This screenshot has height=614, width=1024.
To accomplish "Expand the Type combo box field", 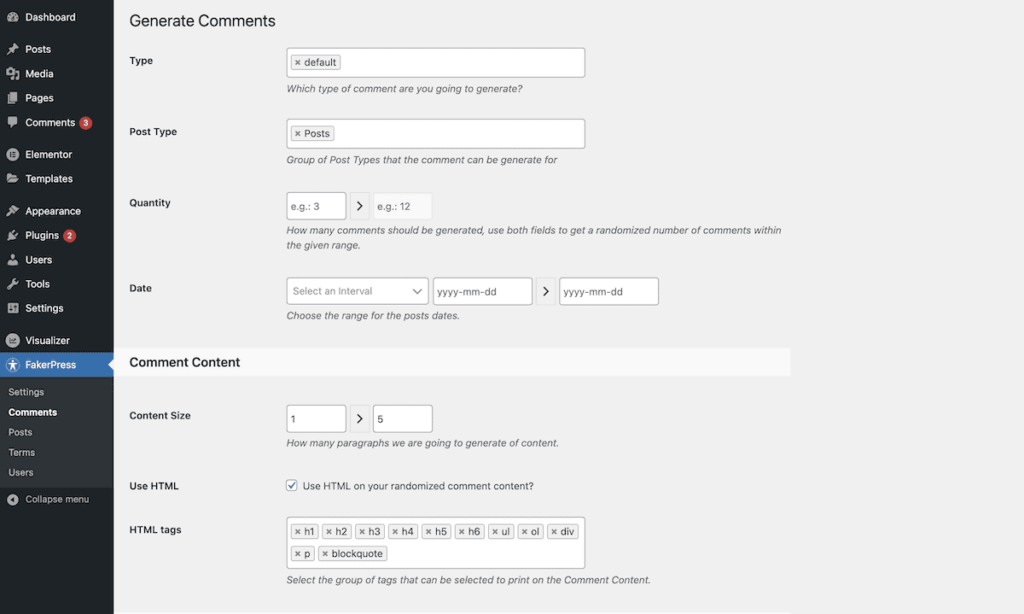I will click(450, 62).
